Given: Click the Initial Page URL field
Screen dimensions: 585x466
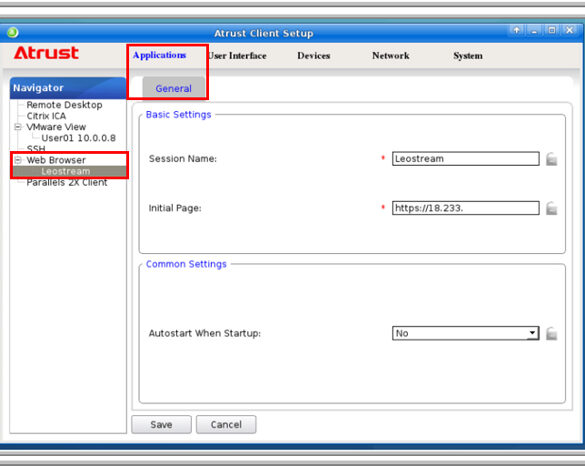Looking at the screenshot, I should pos(466,208).
